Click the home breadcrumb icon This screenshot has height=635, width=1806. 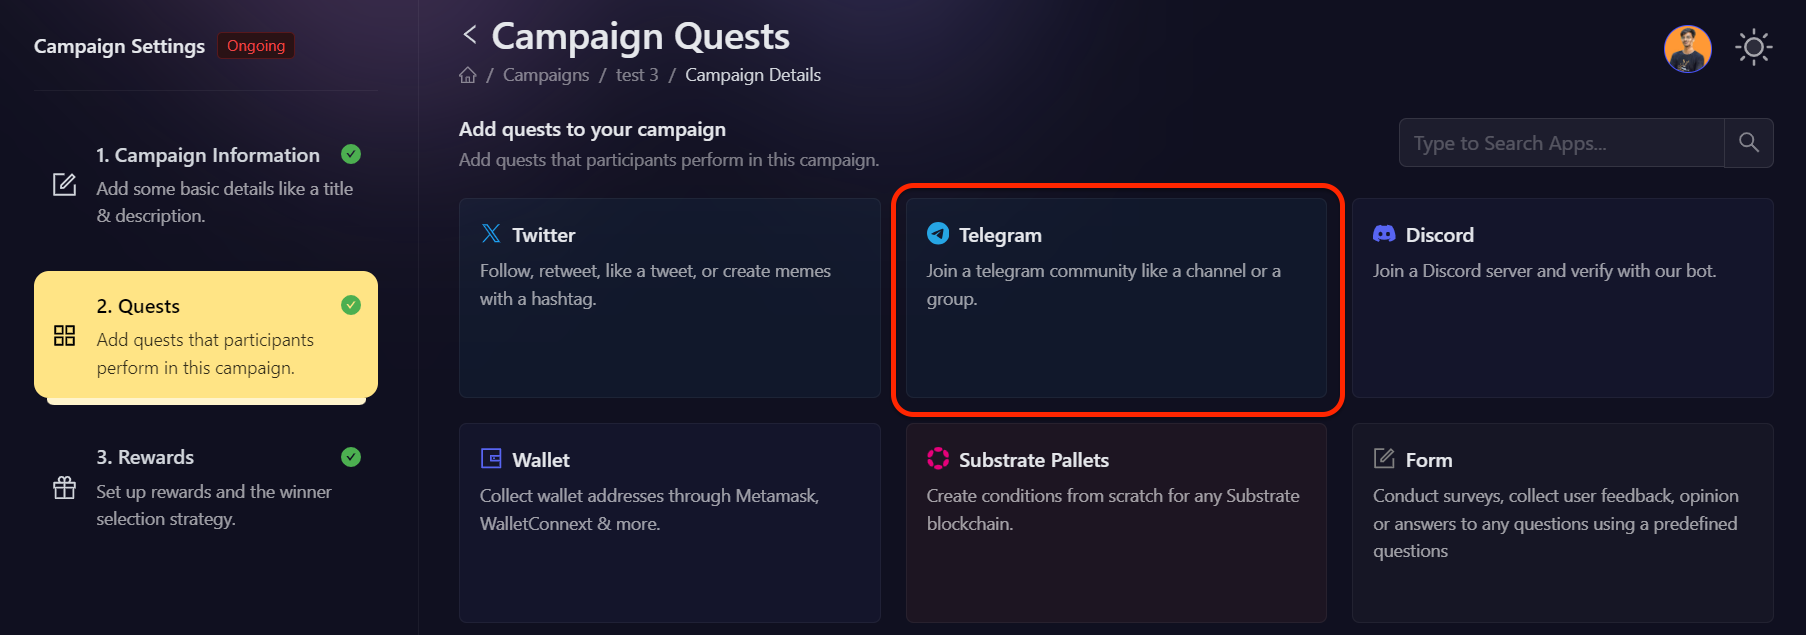(x=468, y=75)
